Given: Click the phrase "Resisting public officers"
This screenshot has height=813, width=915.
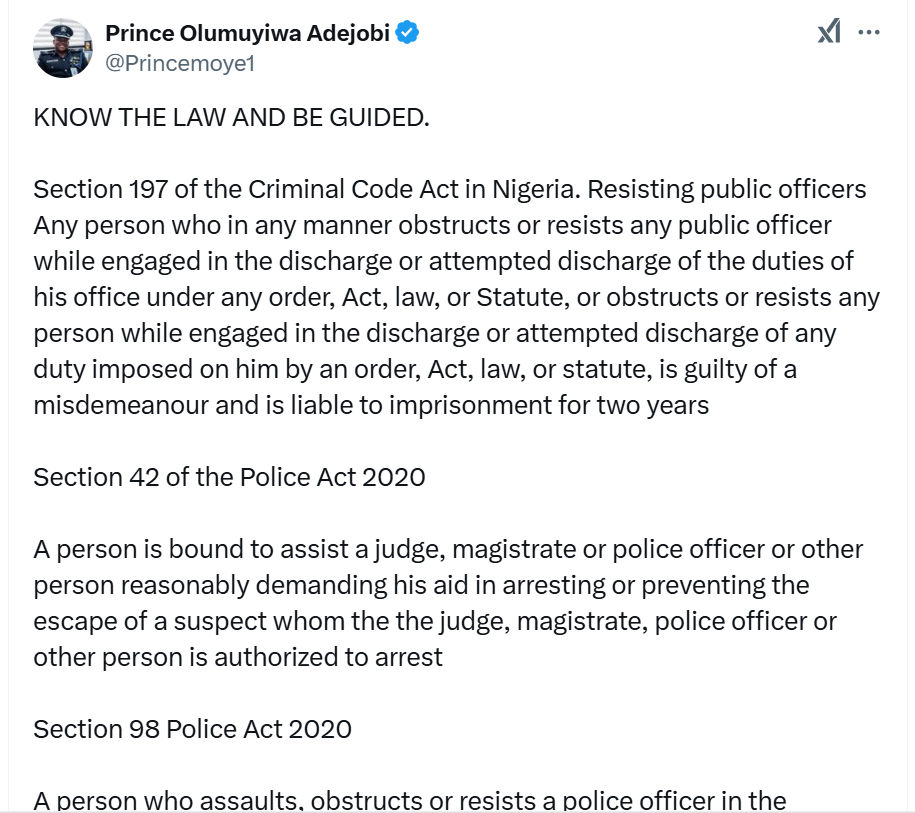Looking at the screenshot, I should pos(741,190).
